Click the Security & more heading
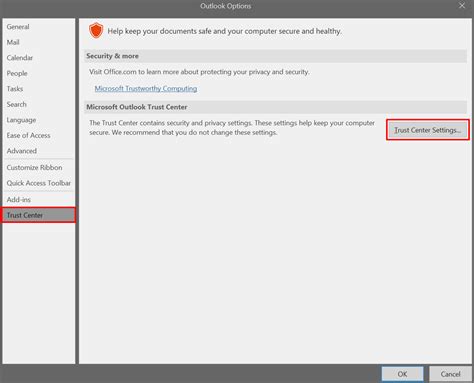474x383 pixels. (x=112, y=56)
